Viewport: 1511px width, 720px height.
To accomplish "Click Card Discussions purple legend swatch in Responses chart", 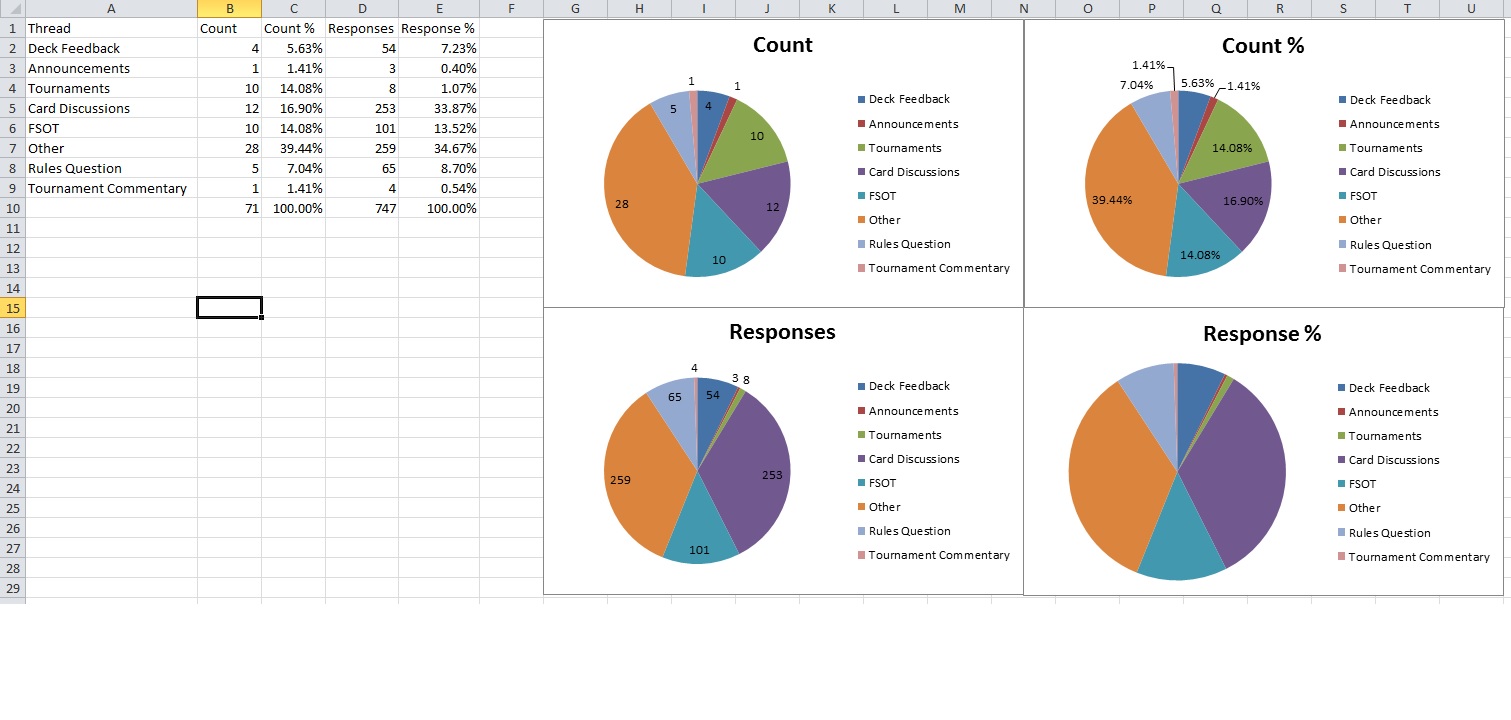I will (x=861, y=459).
